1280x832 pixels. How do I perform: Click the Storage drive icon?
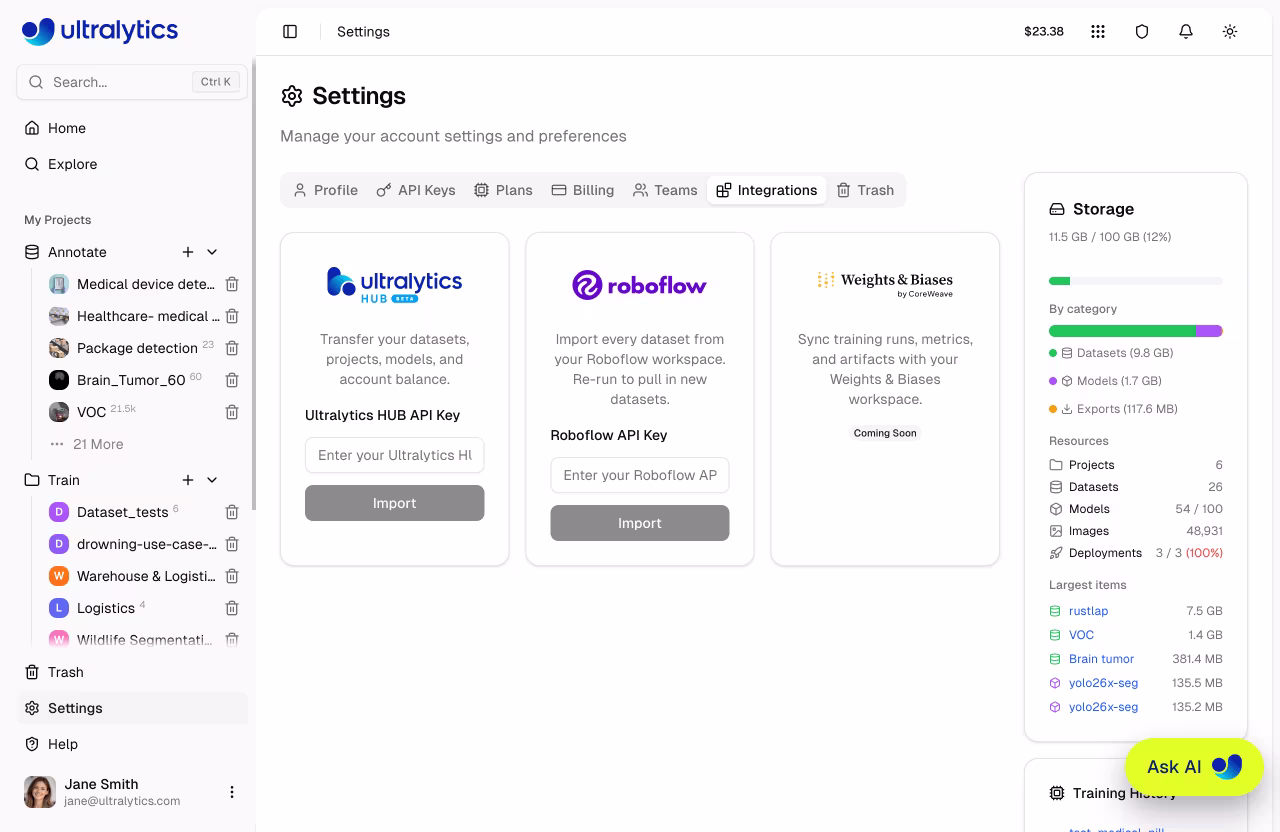click(1057, 209)
